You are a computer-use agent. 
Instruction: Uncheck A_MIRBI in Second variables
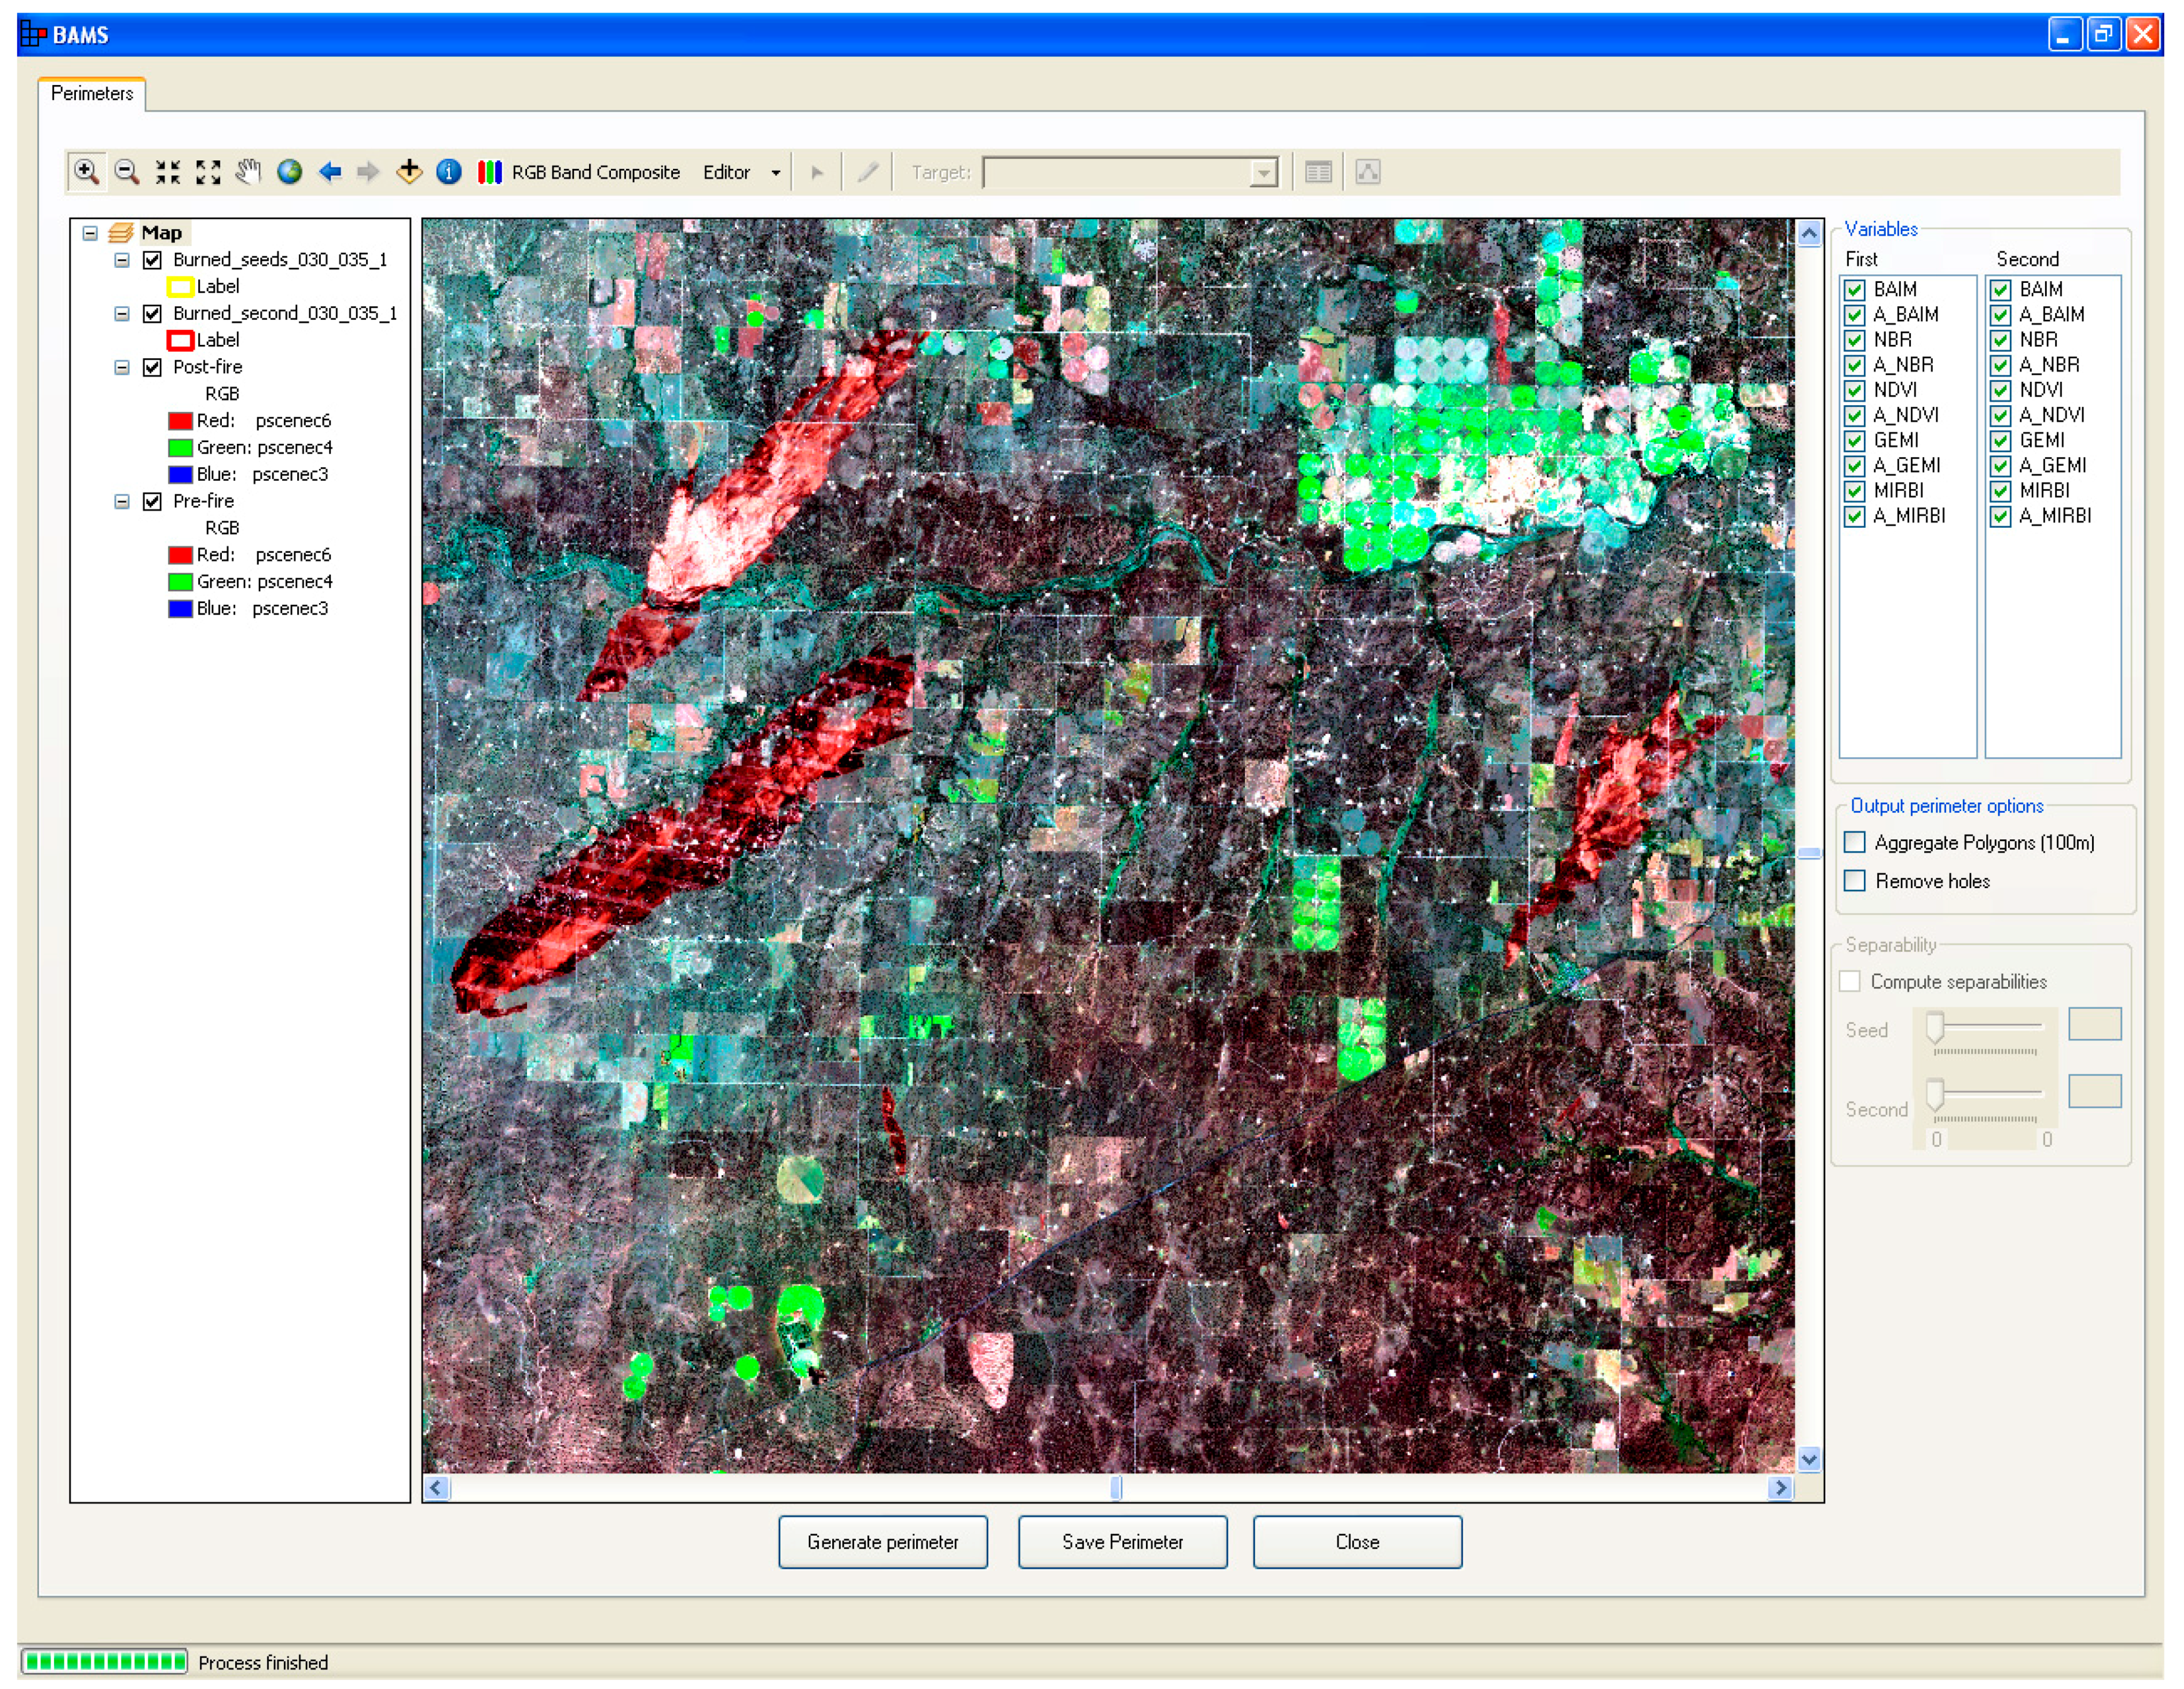click(2001, 516)
